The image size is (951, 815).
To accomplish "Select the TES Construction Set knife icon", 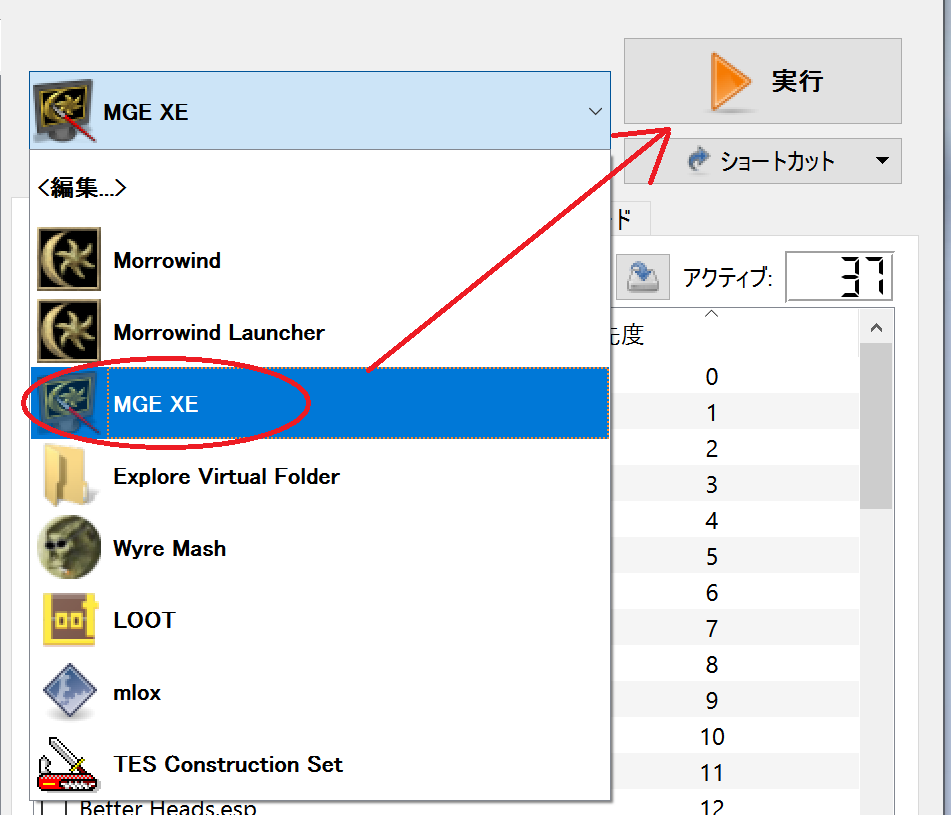I will coord(69,764).
